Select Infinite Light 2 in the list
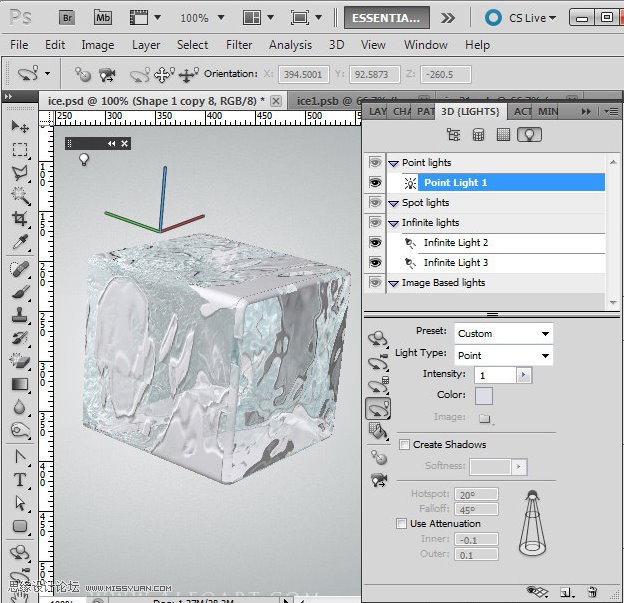The width and height of the screenshot is (624, 603). [x=456, y=242]
